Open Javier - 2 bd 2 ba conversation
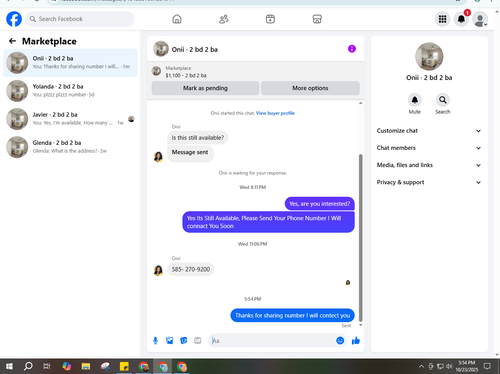500x374 pixels. pos(70,119)
